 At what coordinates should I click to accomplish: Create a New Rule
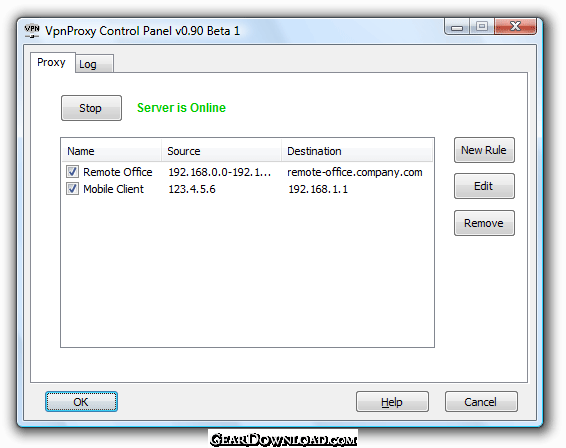tap(484, 150)
